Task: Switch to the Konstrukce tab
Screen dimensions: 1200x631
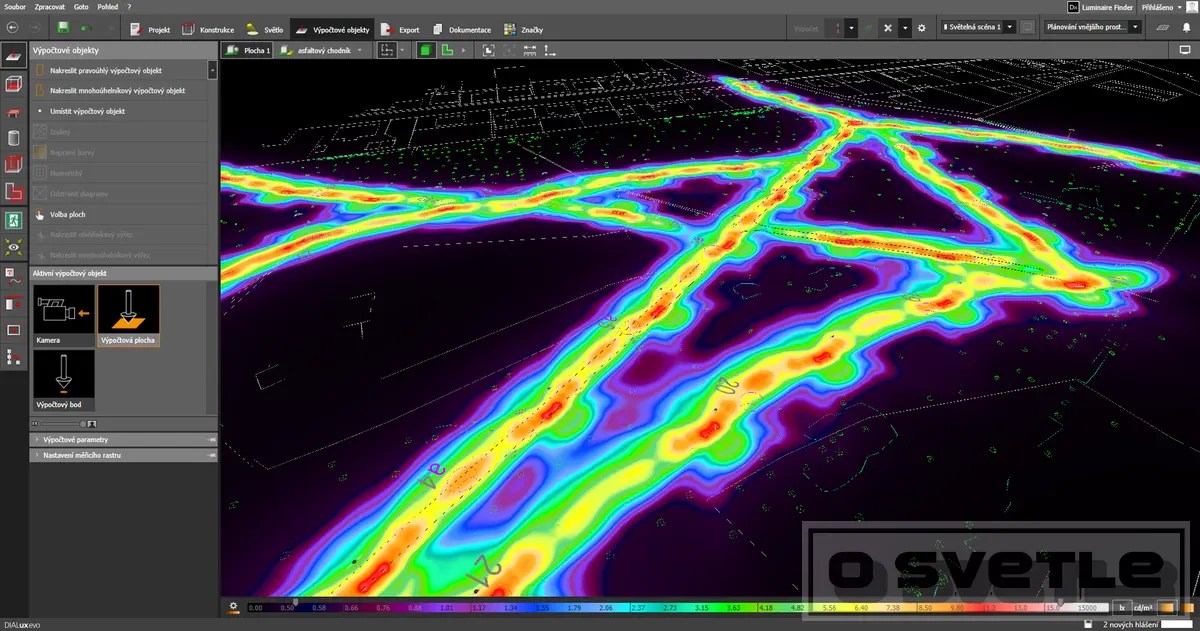Action: pos(207,29)
